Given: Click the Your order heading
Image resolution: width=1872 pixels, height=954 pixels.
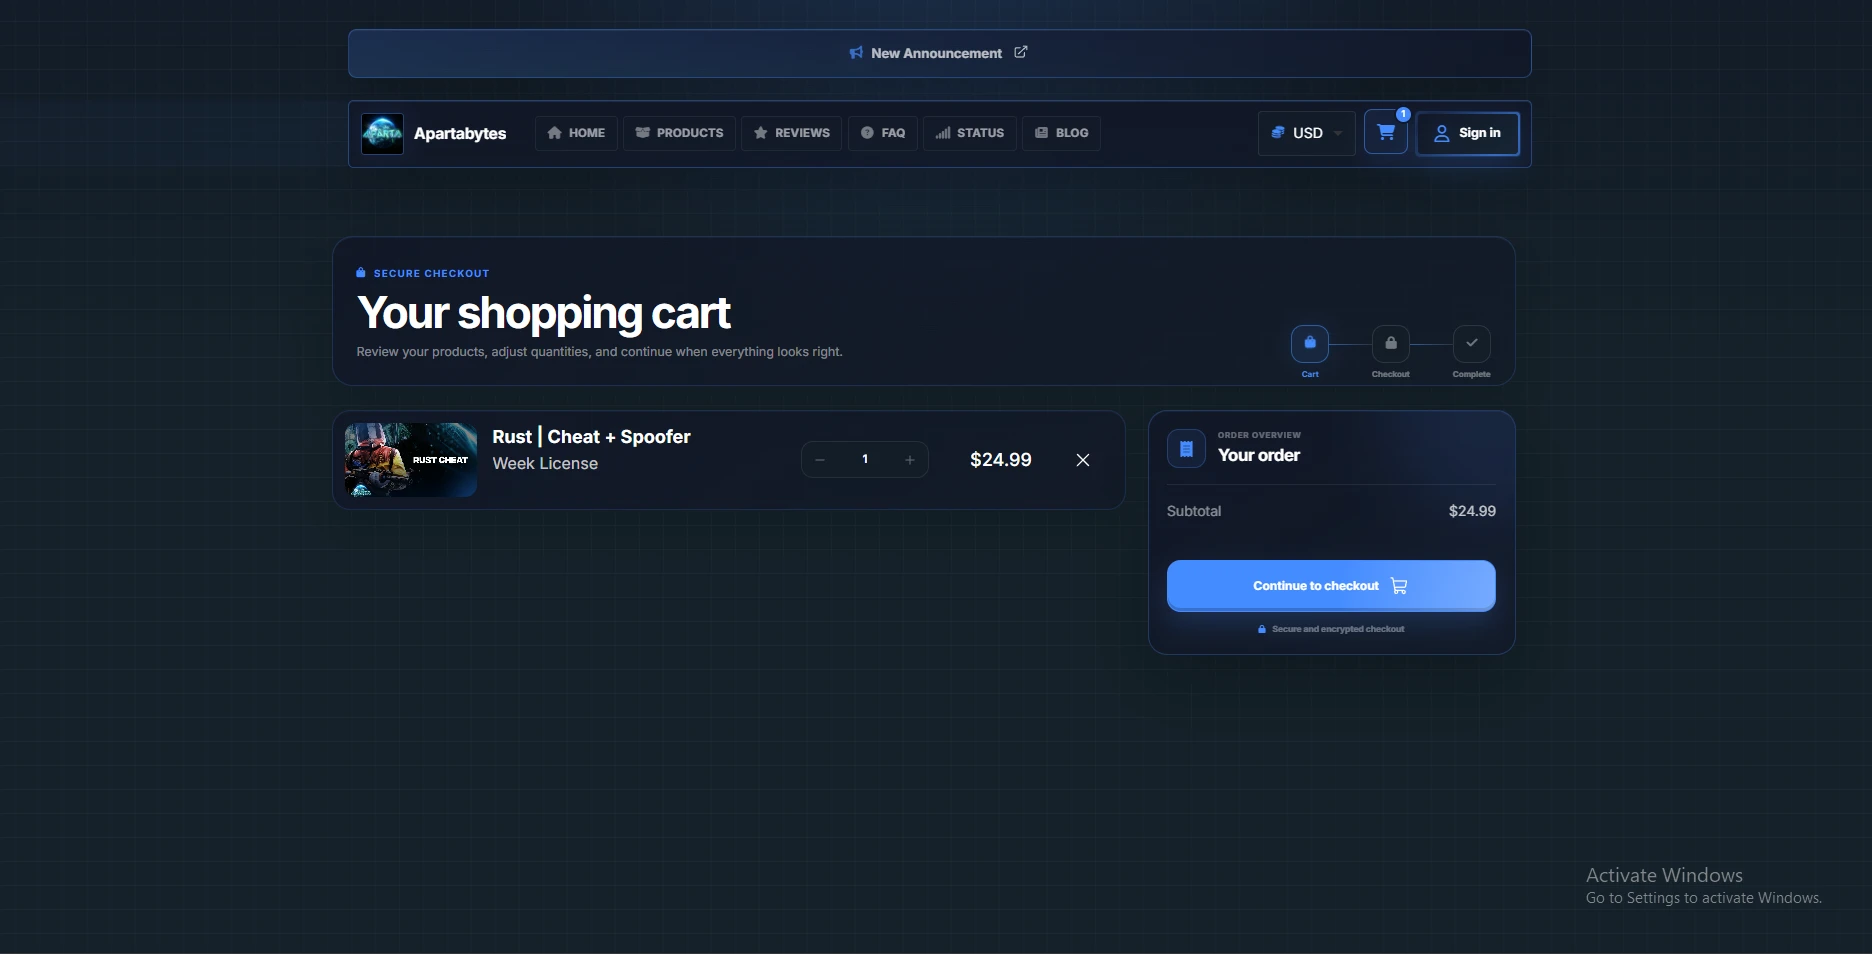Looking at the screenshot, I should pyautogui.click(x=1259, y=455).
